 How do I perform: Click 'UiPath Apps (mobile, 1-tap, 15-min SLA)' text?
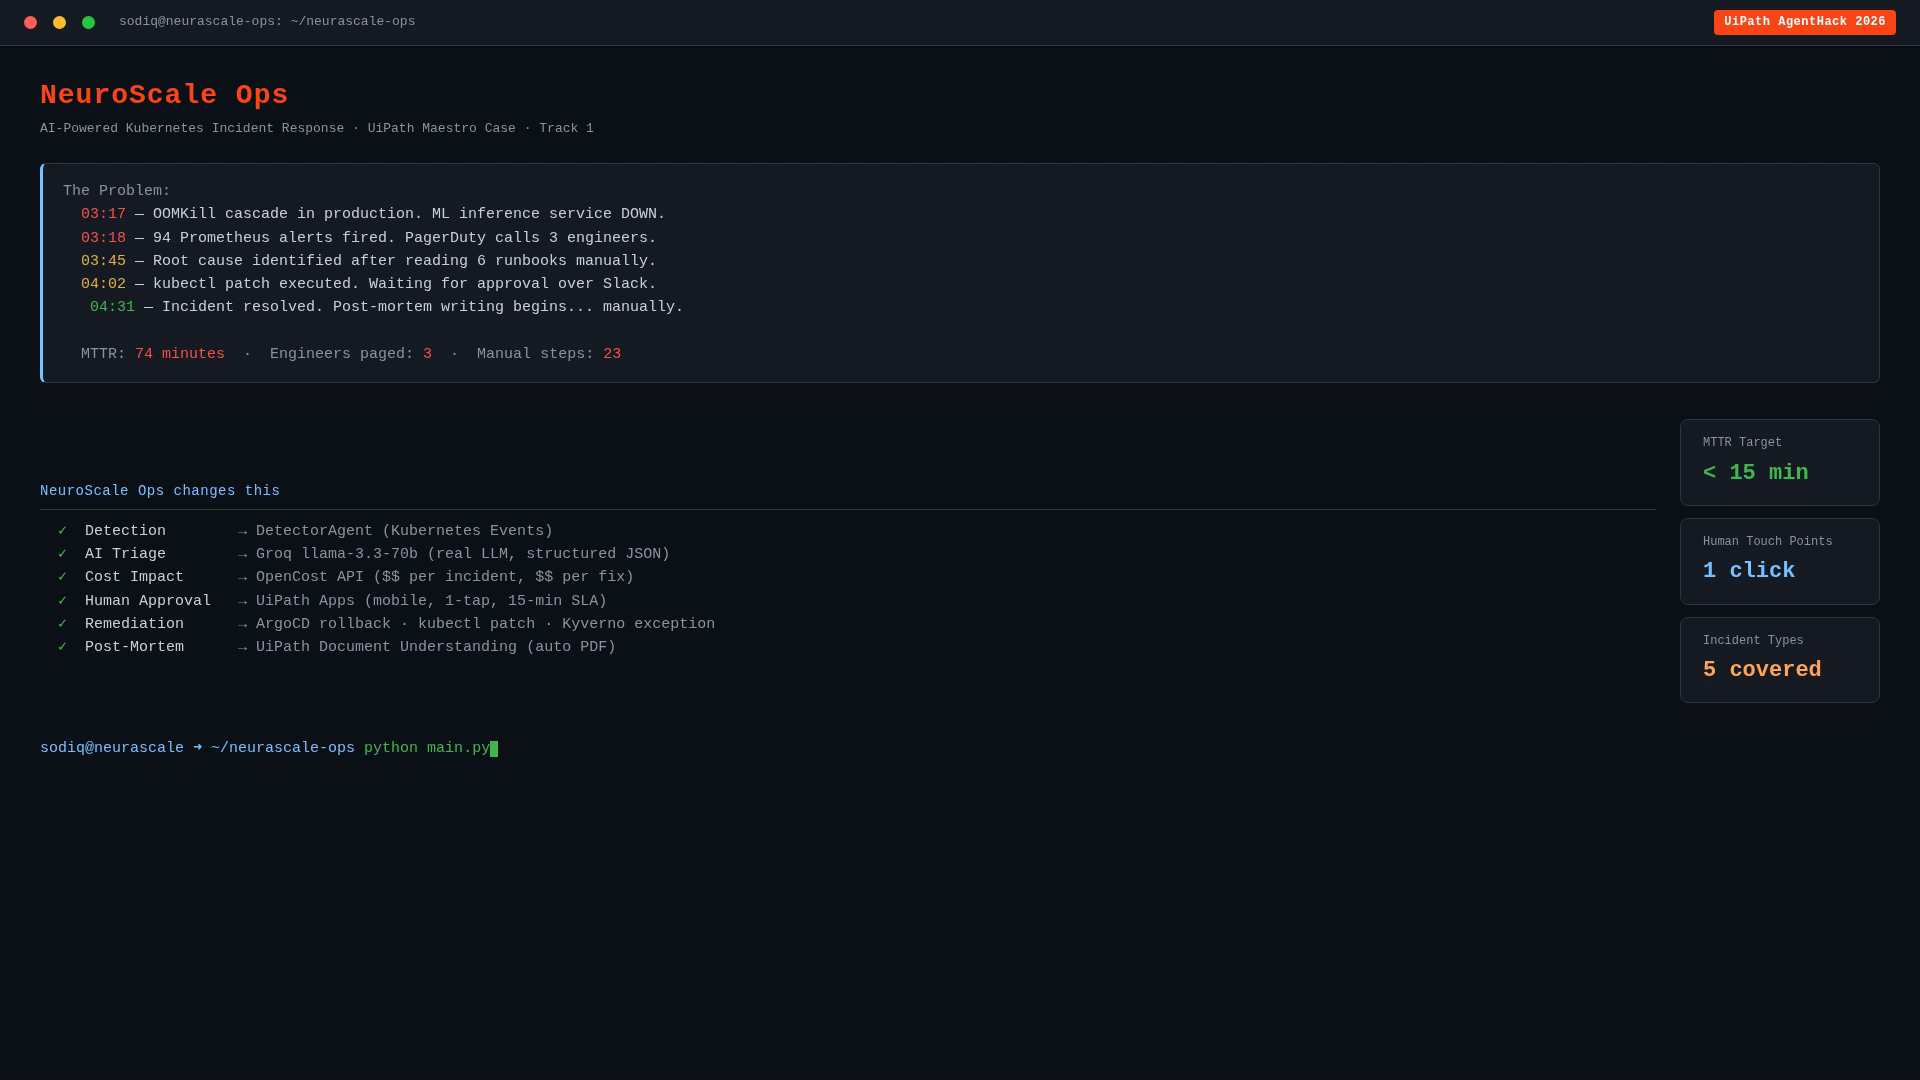(431, 601)
